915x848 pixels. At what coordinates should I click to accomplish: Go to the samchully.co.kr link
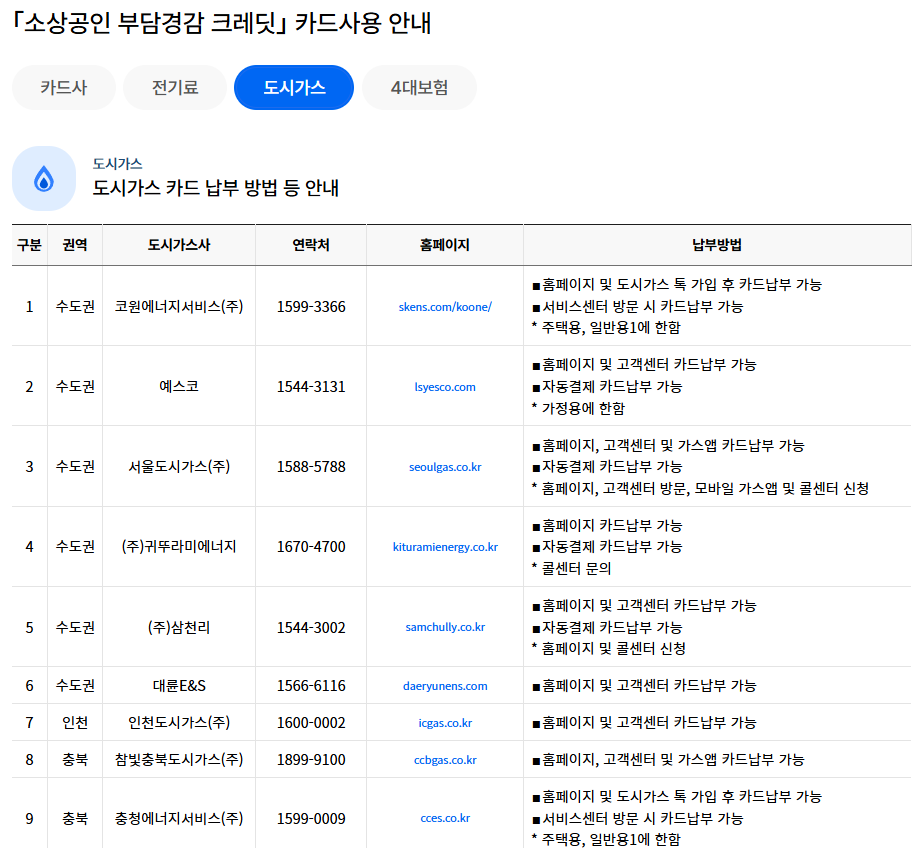445,627
